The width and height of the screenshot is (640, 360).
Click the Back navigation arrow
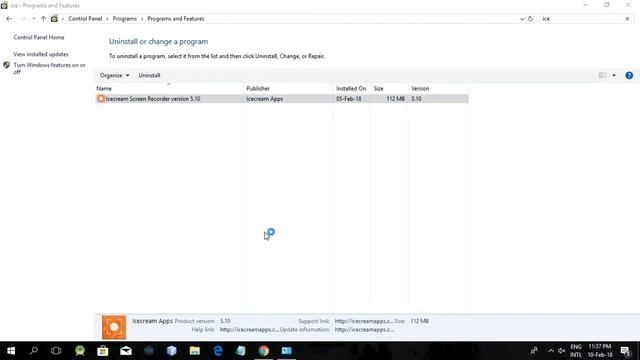tap(9, 19)
